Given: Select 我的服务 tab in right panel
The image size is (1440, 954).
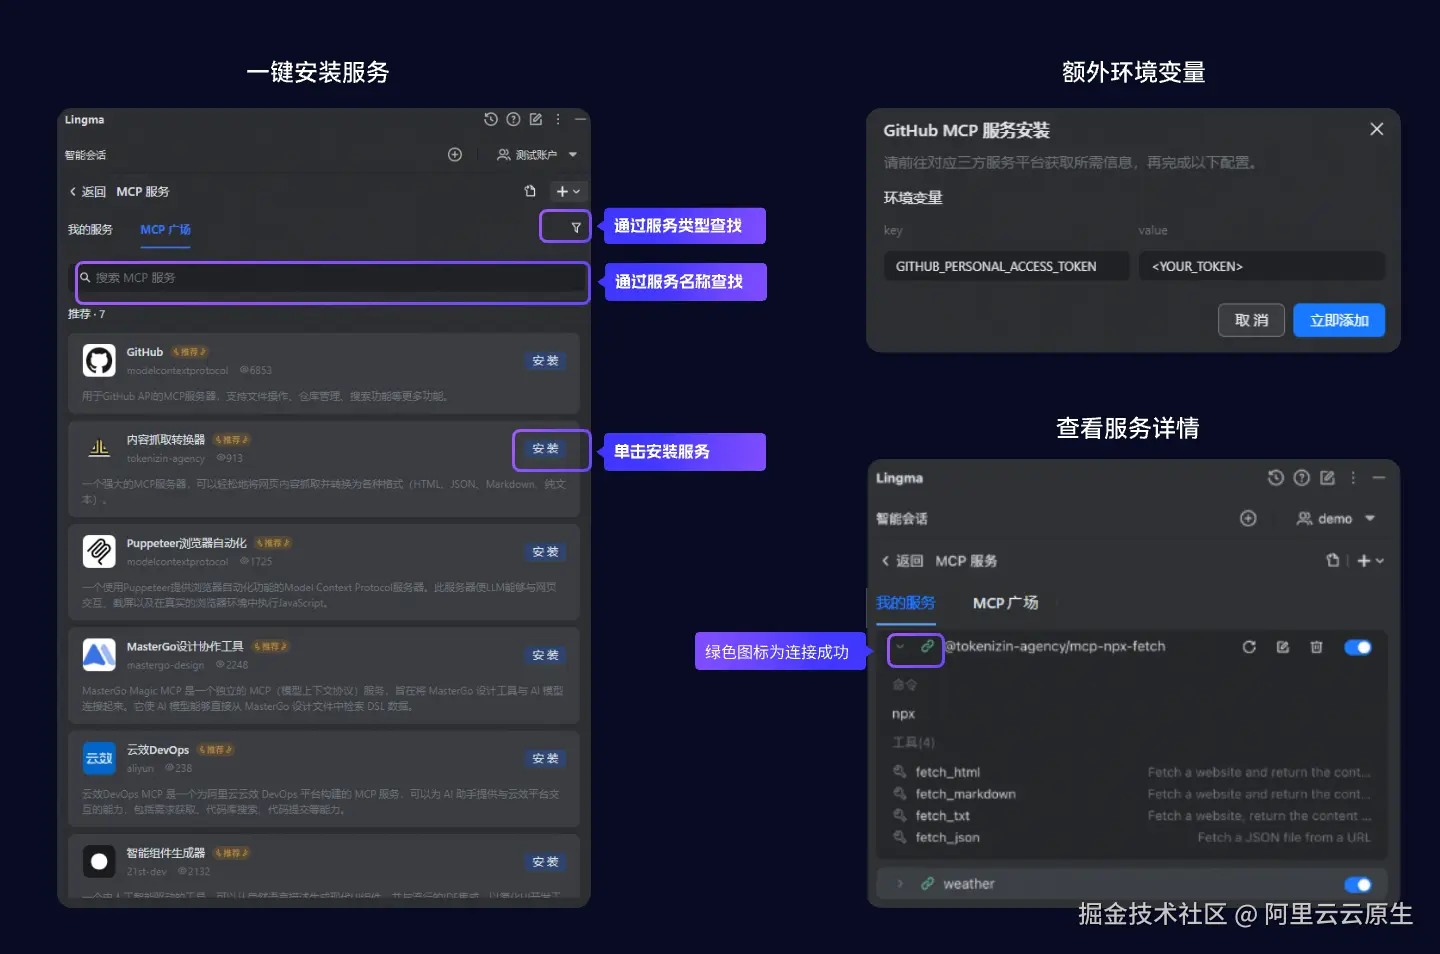Looking at the screenshot, I should click(x=906, y=603).
